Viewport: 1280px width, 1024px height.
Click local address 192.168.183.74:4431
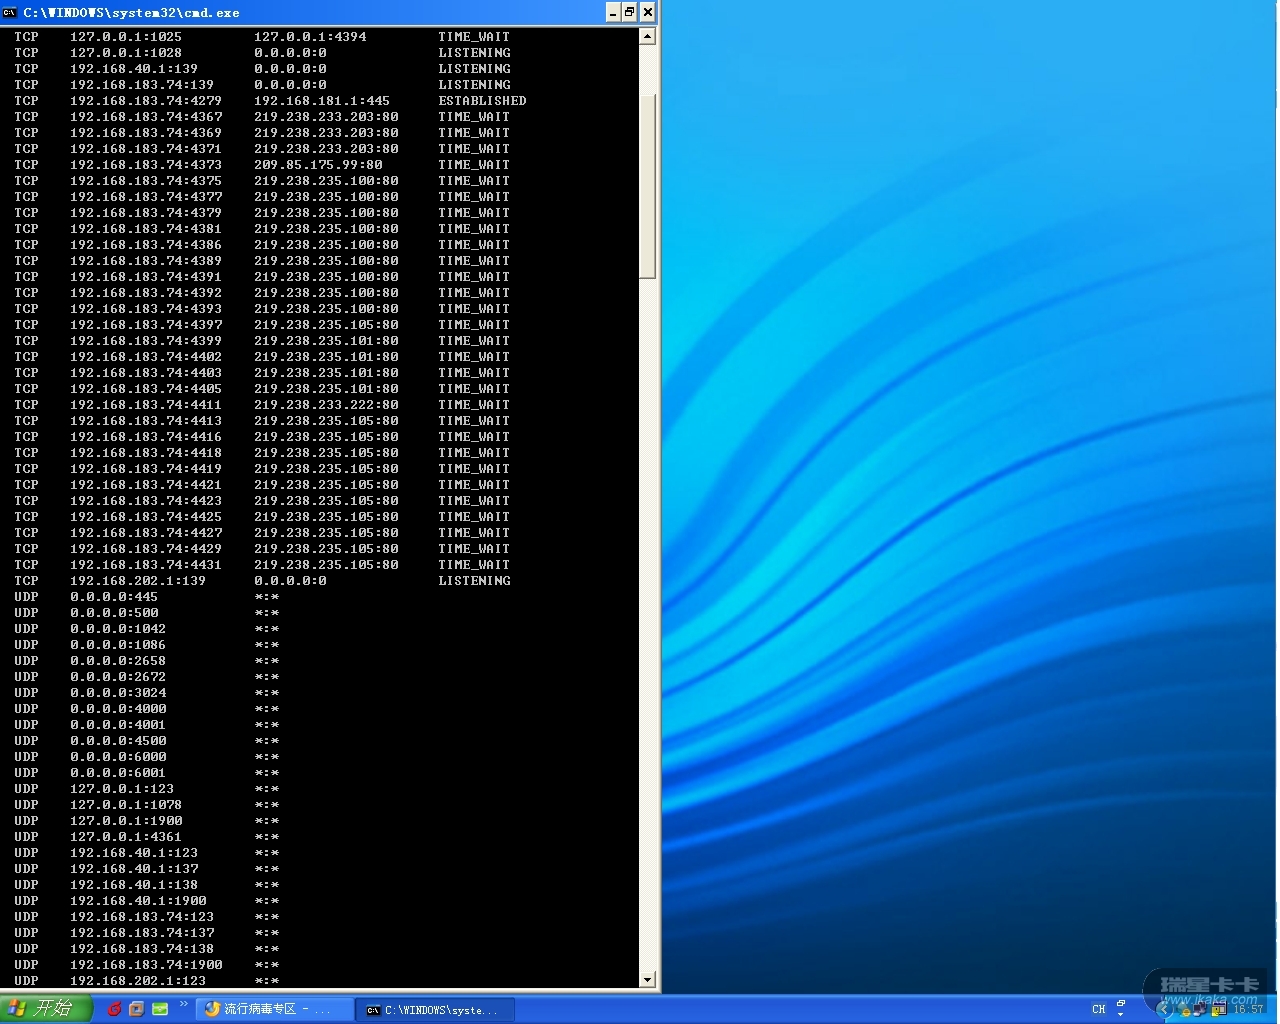pyautogui.click(x=146, y=565)
